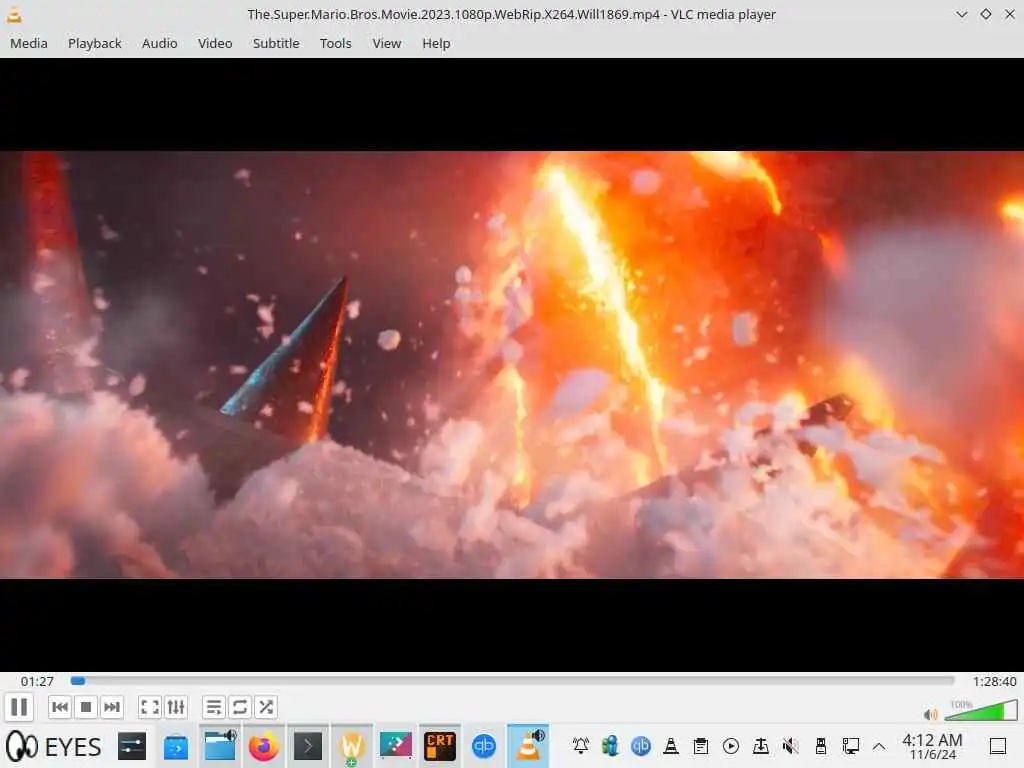The image size is (1024, 768).
Task: Launch Firefox from the taskbar
Action: [x=264, y=746]
